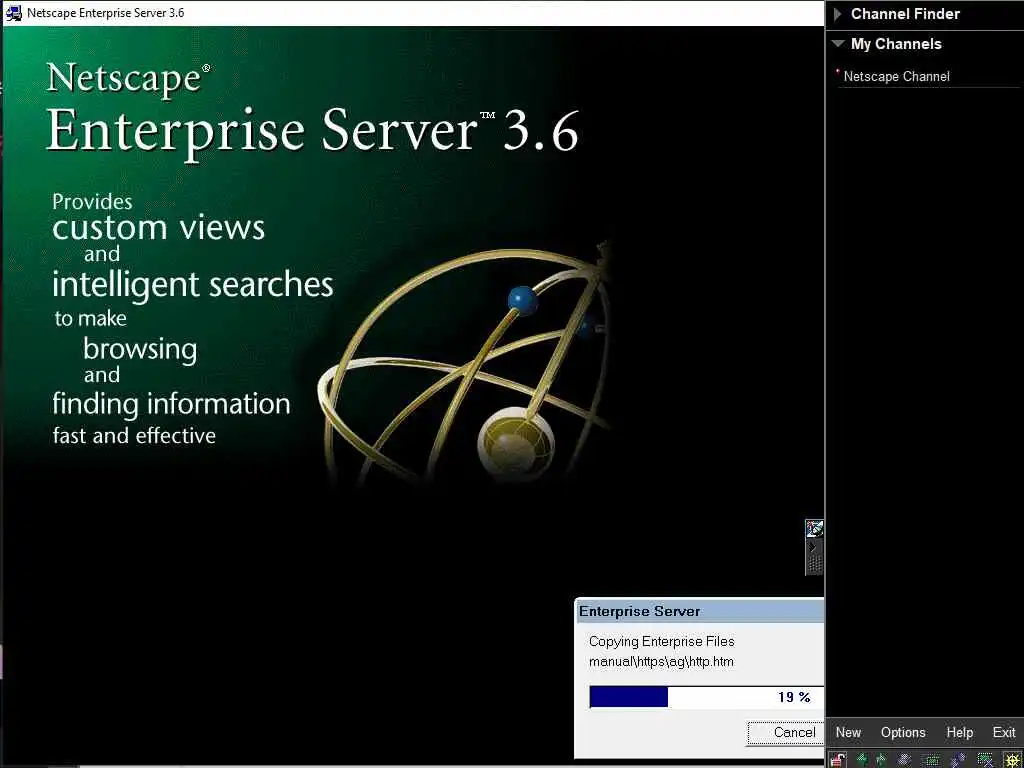This screenshot has height=768, width=1024.
Task: Open the New menu in Netcaster
Action: pyautogui.click(x=848, y=732)
